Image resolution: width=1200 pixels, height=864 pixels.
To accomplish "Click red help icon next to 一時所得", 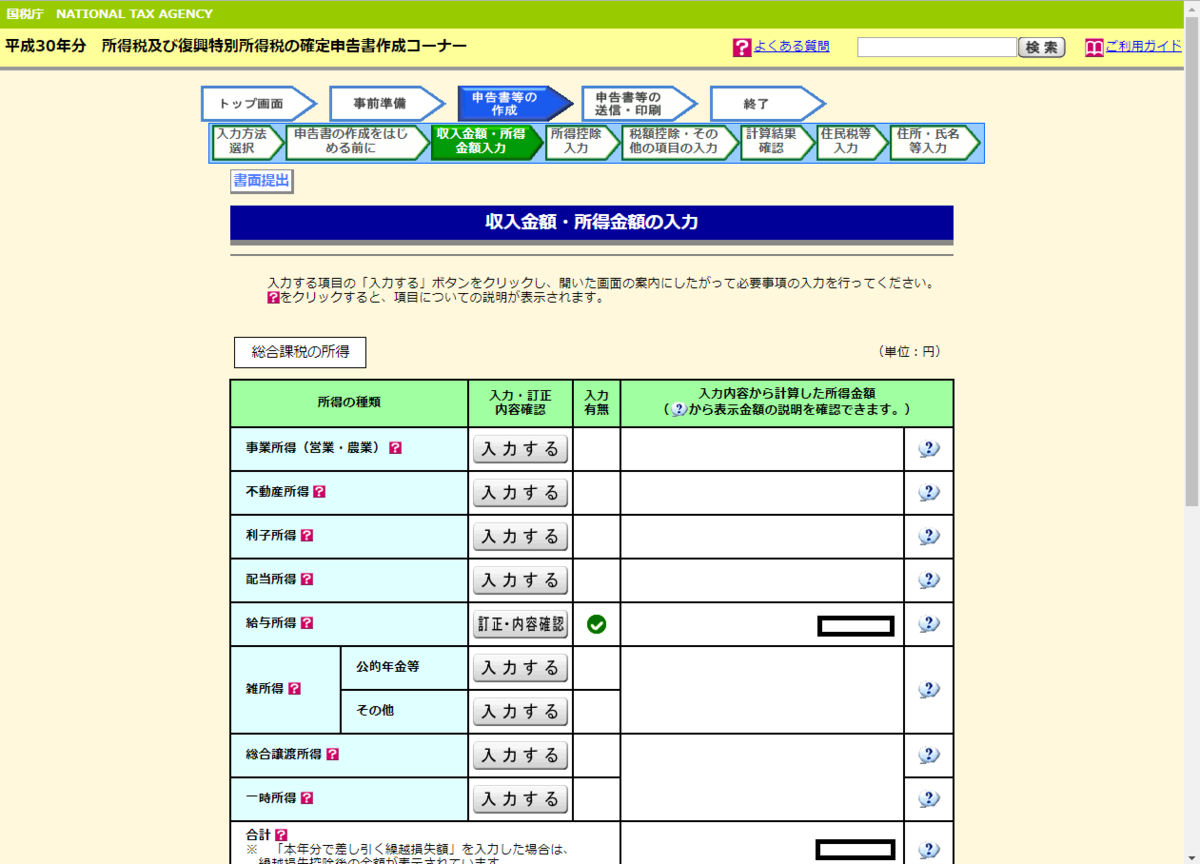I will (307, 798).
